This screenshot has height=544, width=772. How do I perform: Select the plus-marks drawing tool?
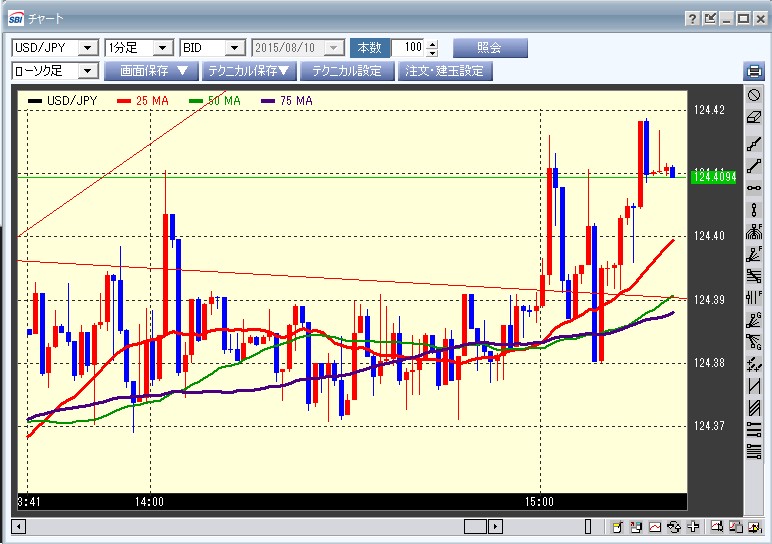754,364
